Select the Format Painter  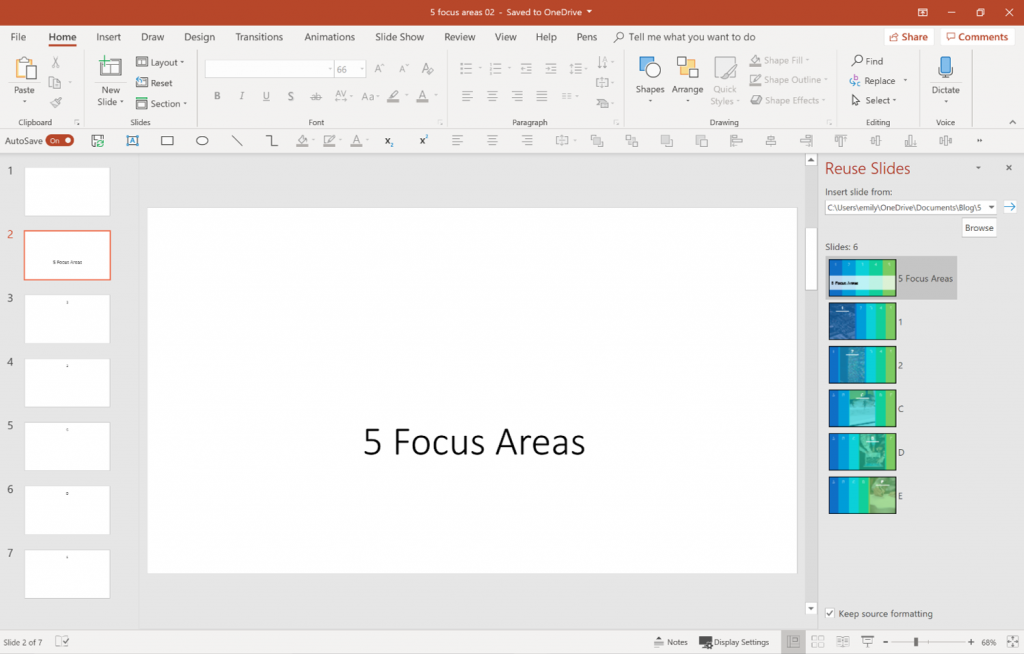[58, 102]
